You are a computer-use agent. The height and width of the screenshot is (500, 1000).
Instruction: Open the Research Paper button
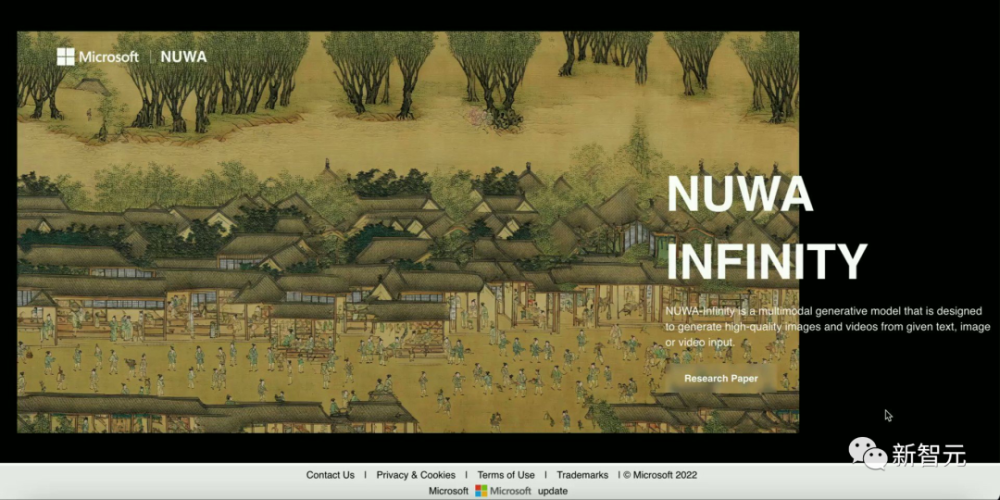tap(721, 379)
